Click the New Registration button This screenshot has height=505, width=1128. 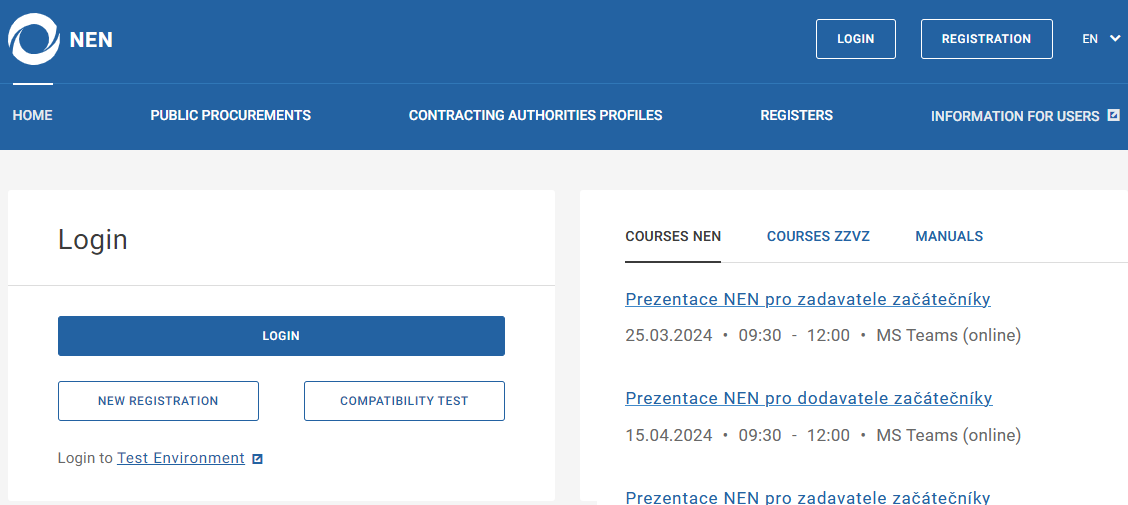(158, 401)
